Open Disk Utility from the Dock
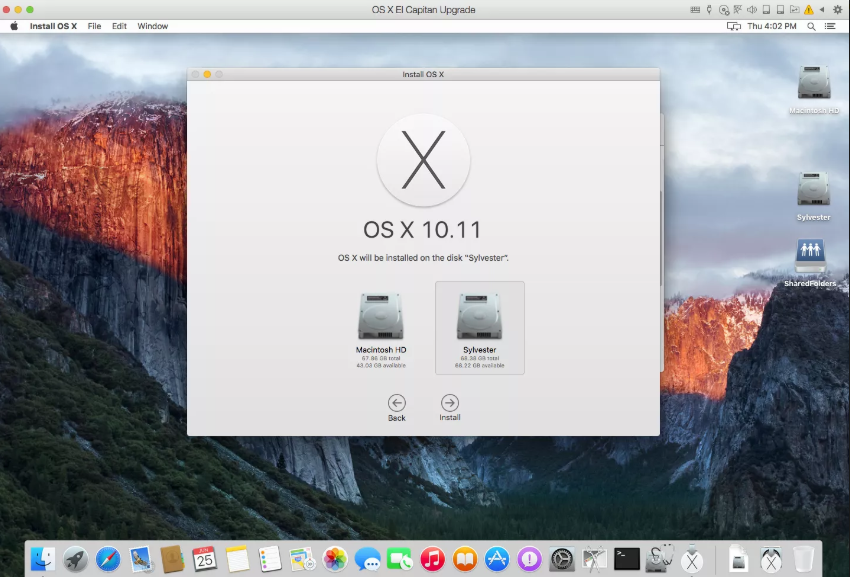 (659, 559)
